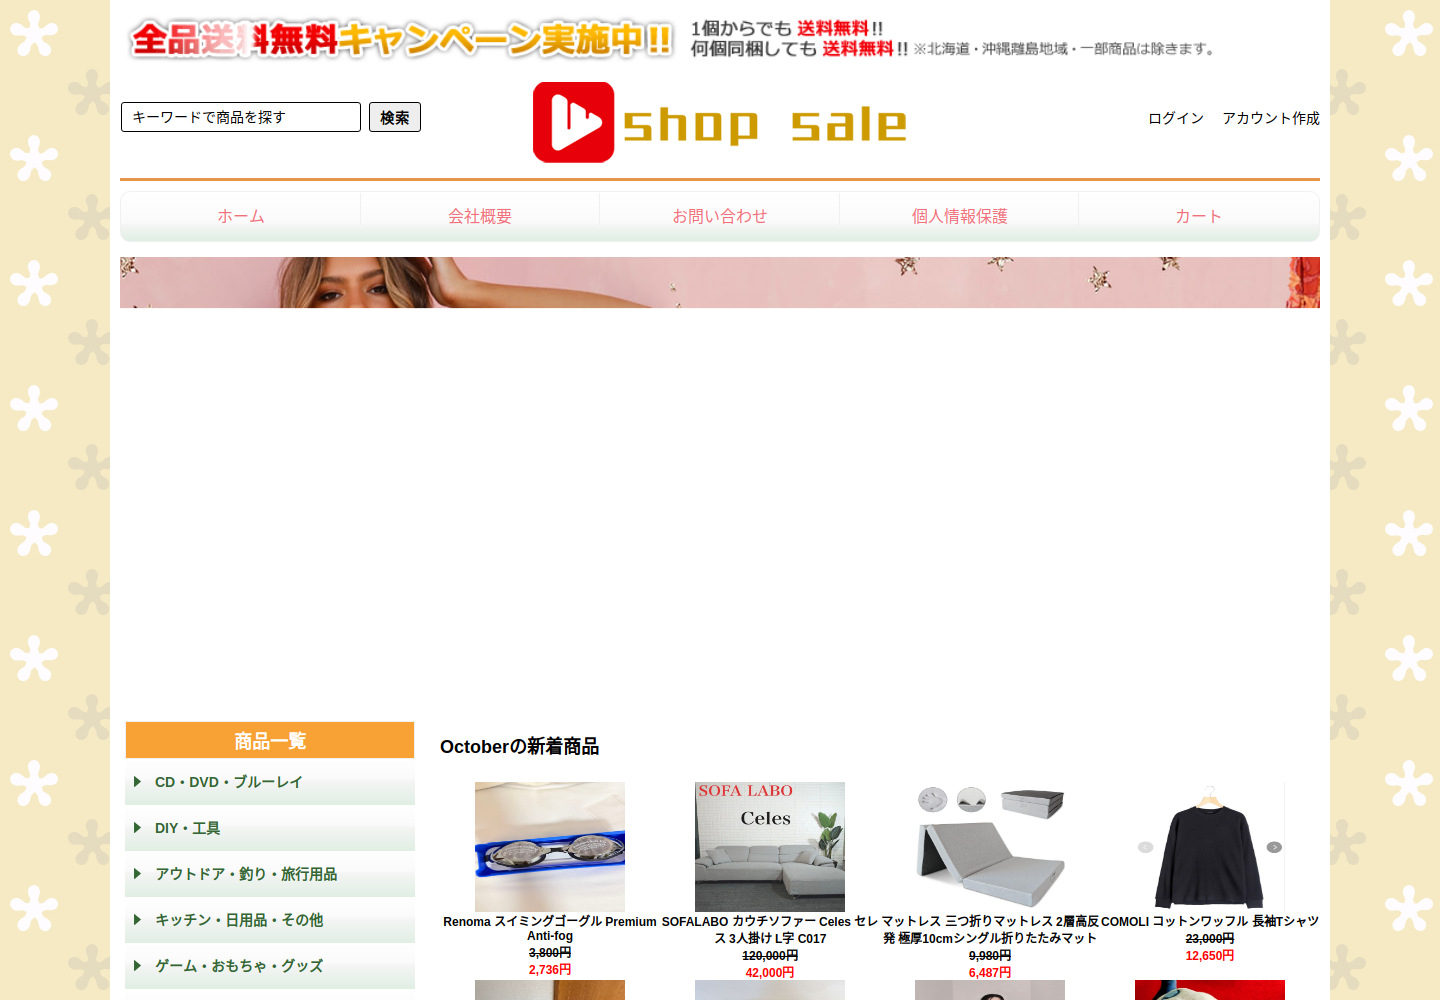The height and width of the screenshot is (1000, 1440).
Task: Open 個人情報保護 menu item
Action: (x=959, y=216)
